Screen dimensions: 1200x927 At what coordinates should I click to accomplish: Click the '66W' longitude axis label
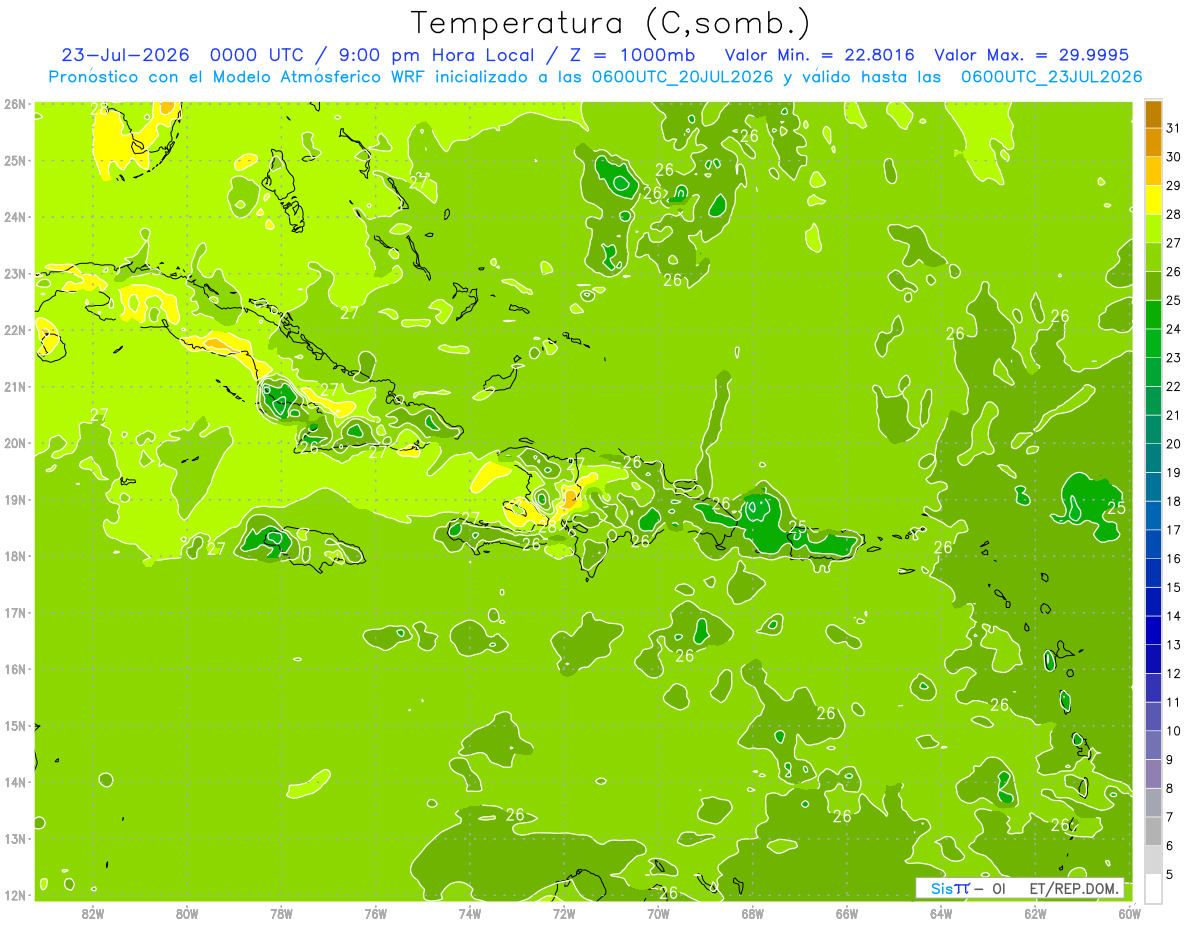click(847, 913)
